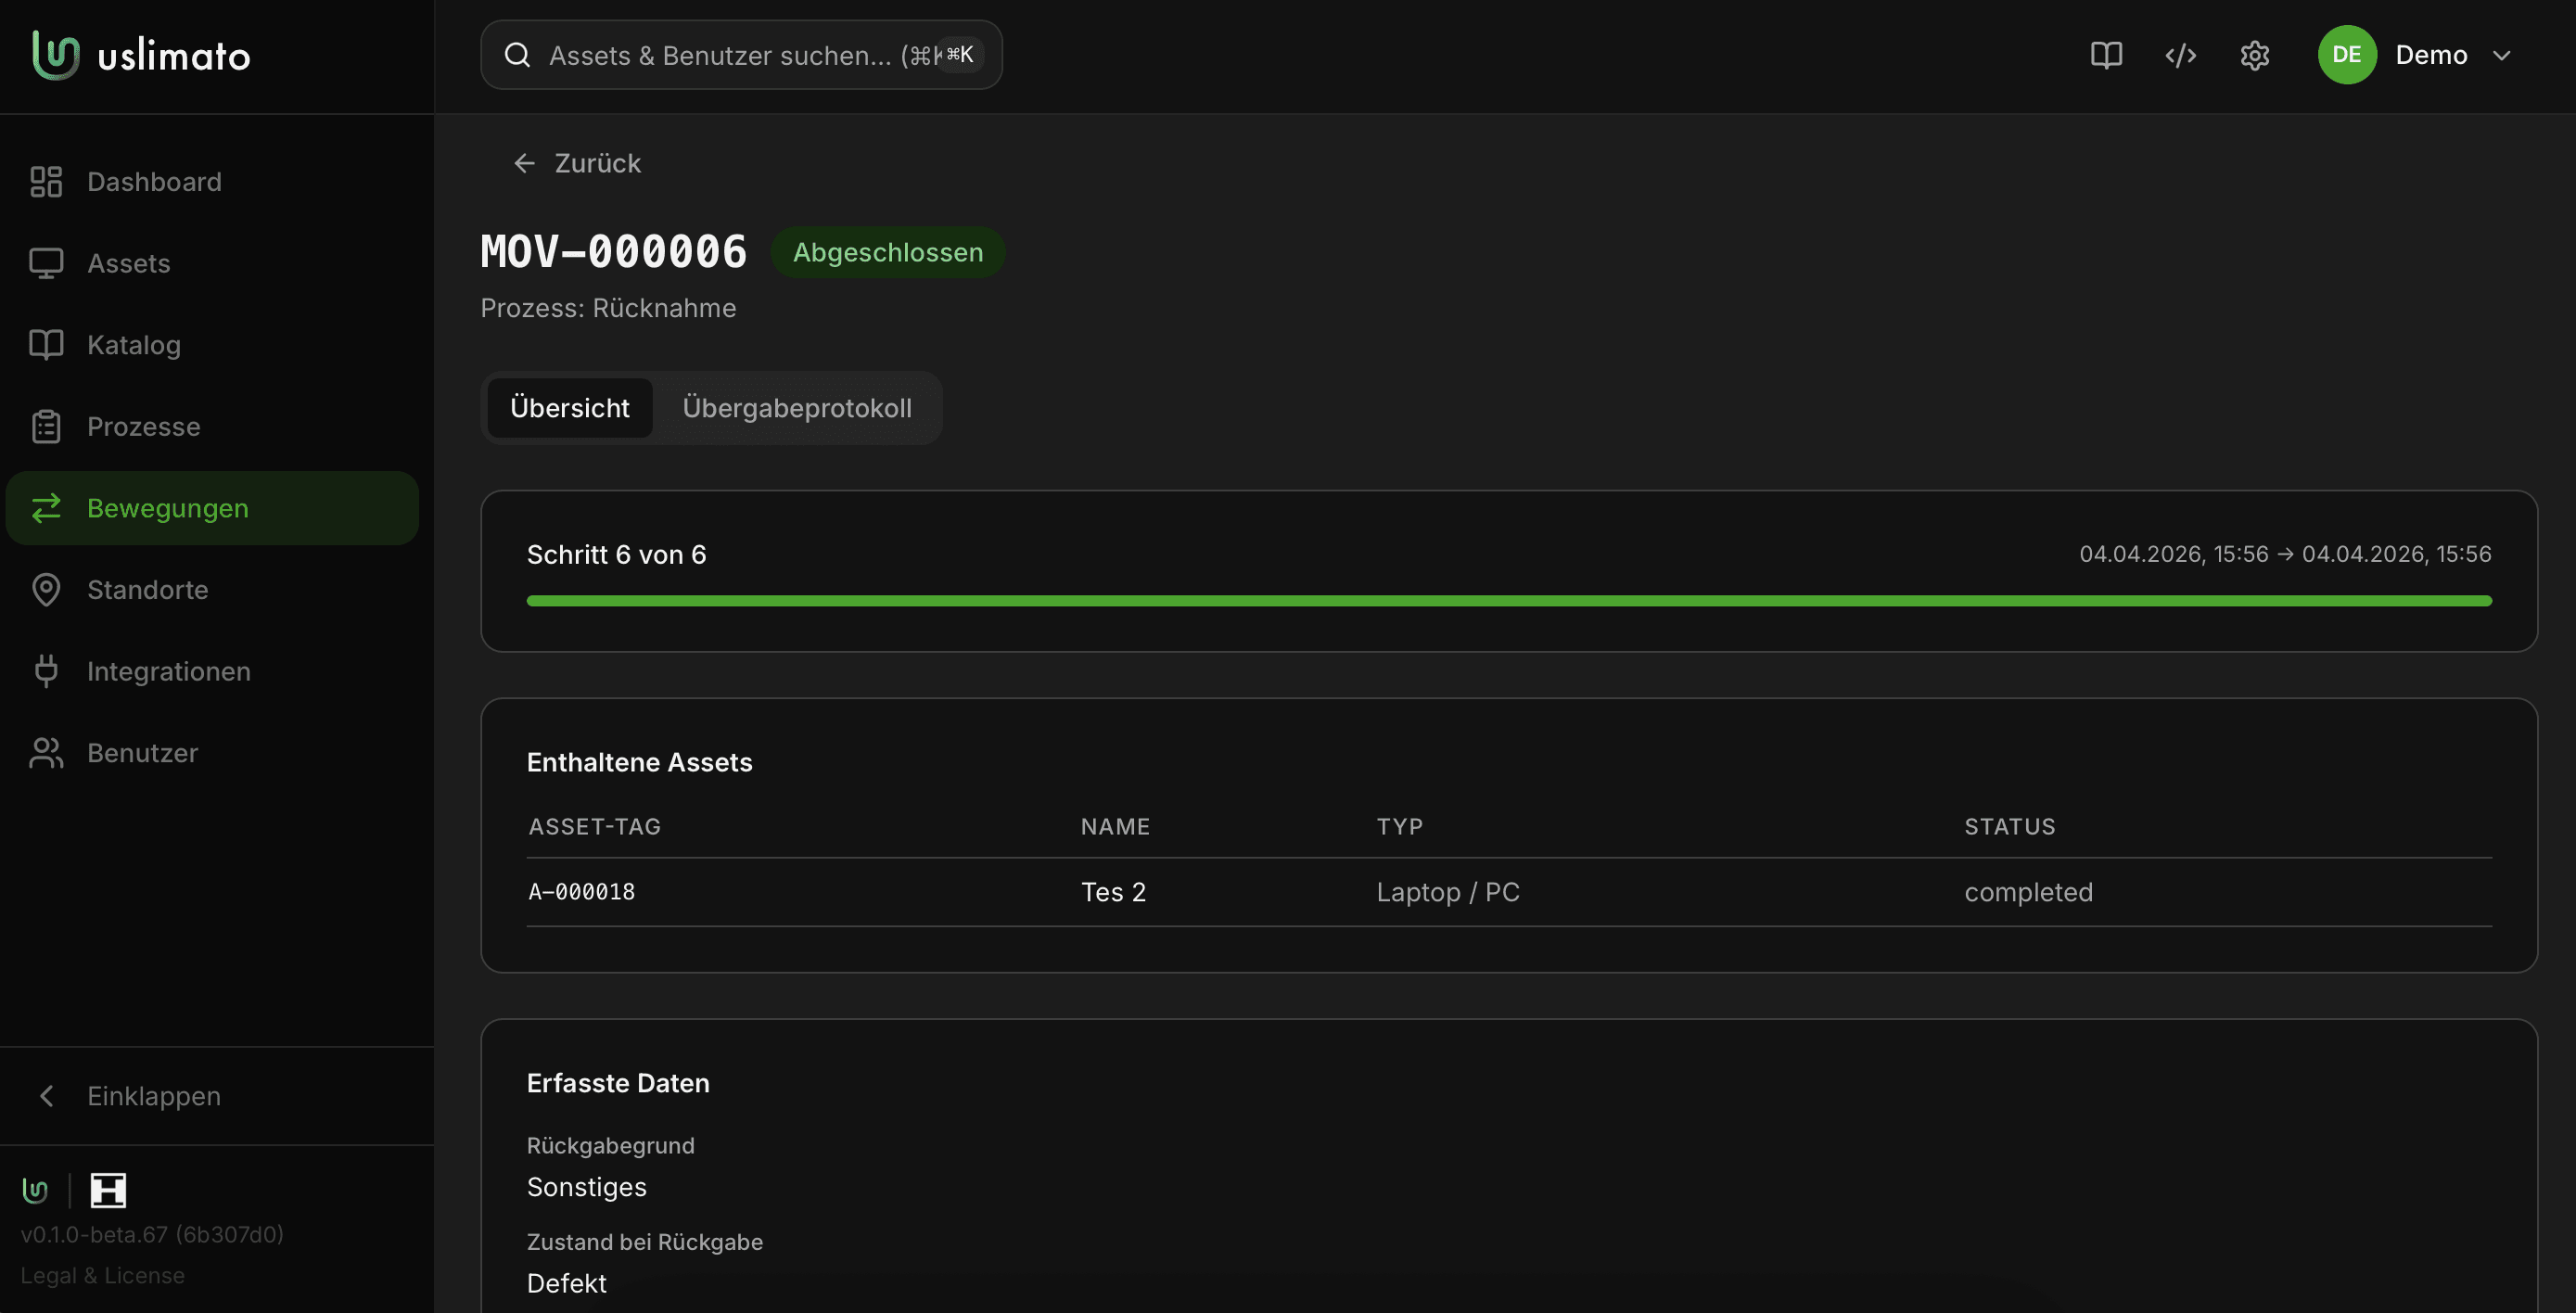Click the Assets monitor icon

pyautogui.click(x=46, y=263)
